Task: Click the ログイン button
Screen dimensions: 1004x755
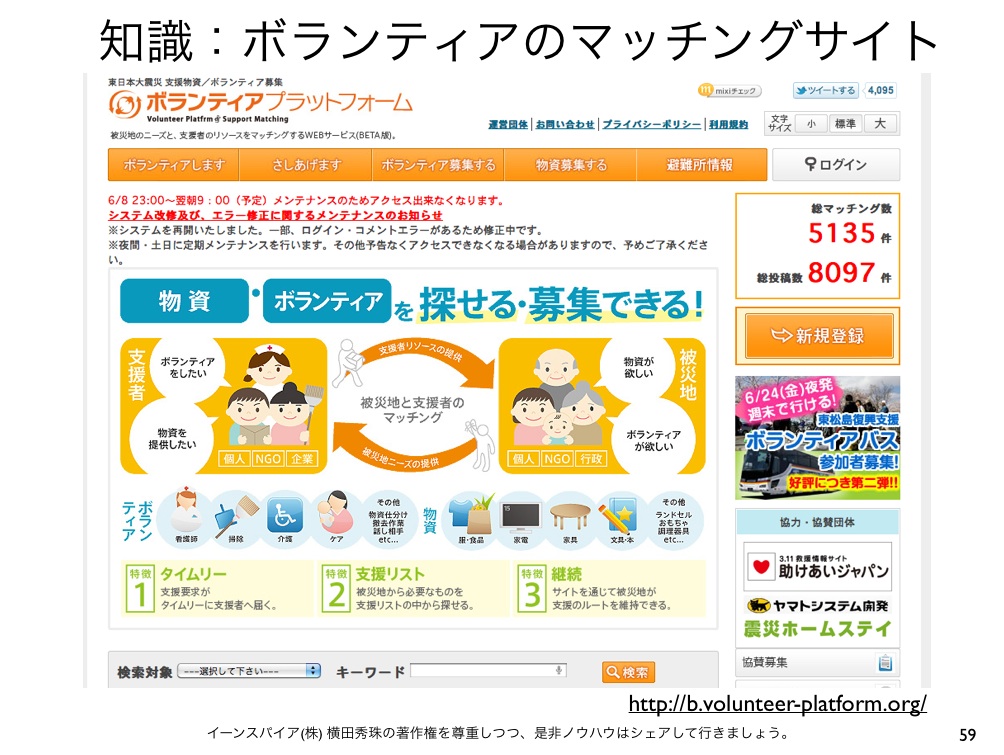Action: pos(836,165)
